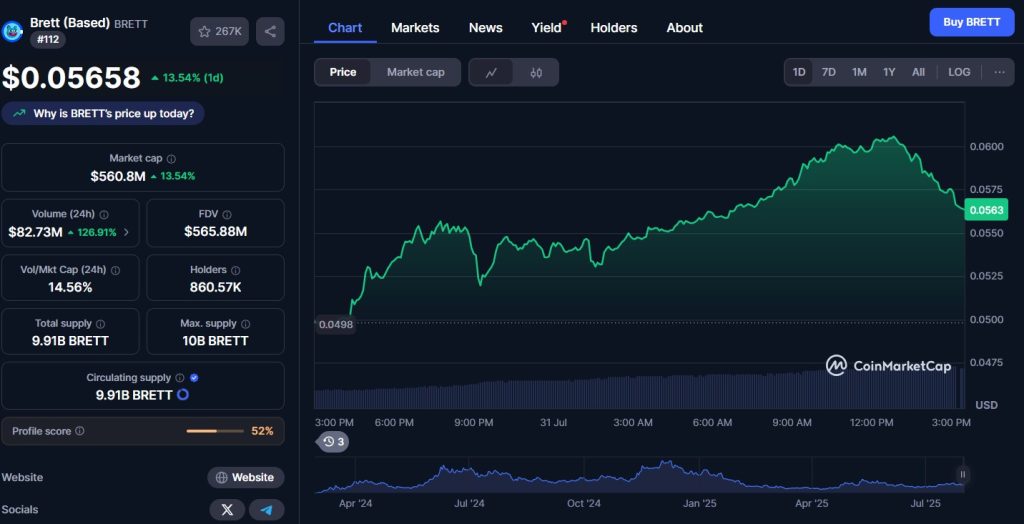
Task: Open Circulating supply info icon
Action: coord(180,378)
